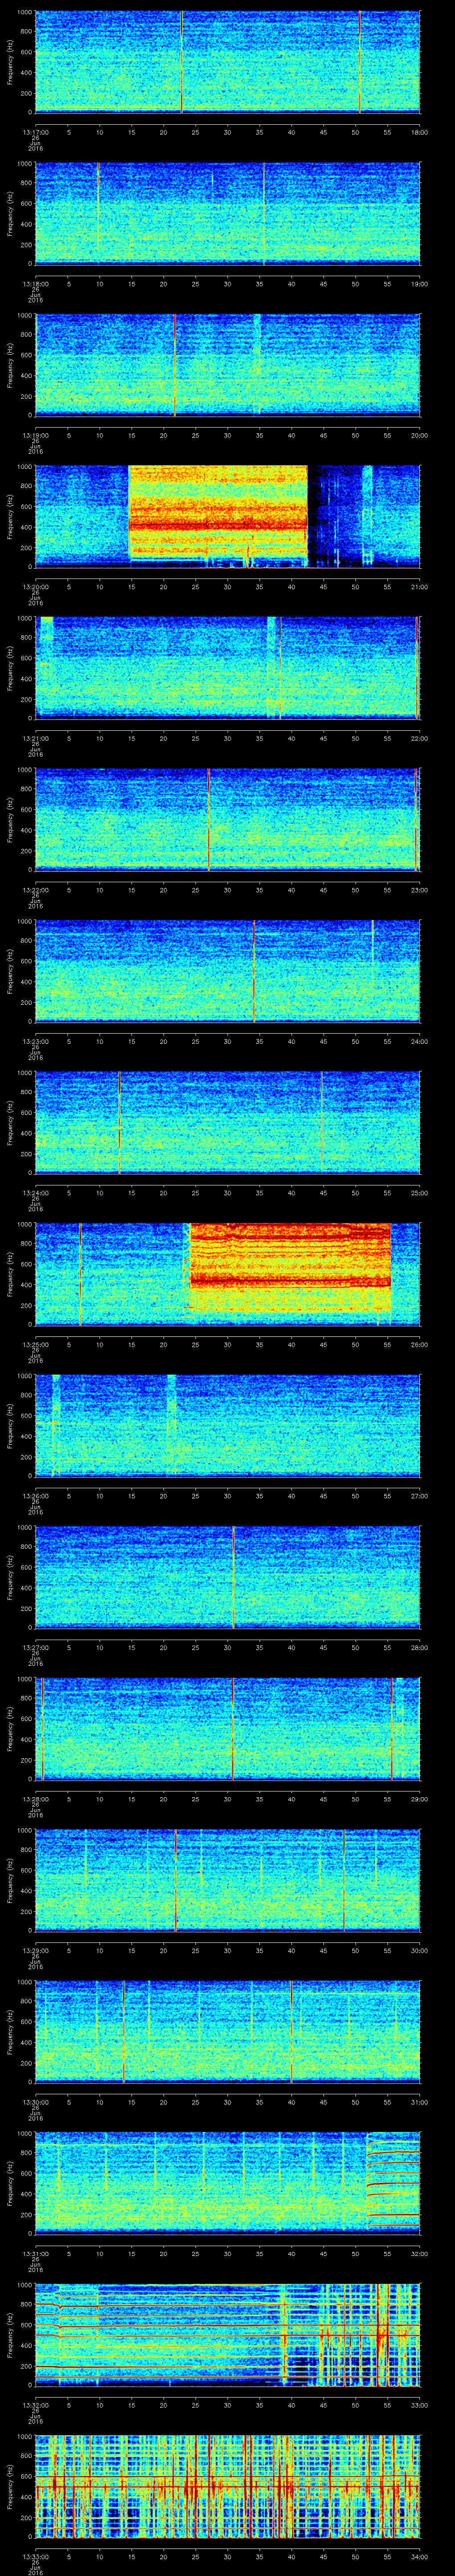
Task: Click the spectrogram panel starting at 13:17:00
Action: click(227, 63)
